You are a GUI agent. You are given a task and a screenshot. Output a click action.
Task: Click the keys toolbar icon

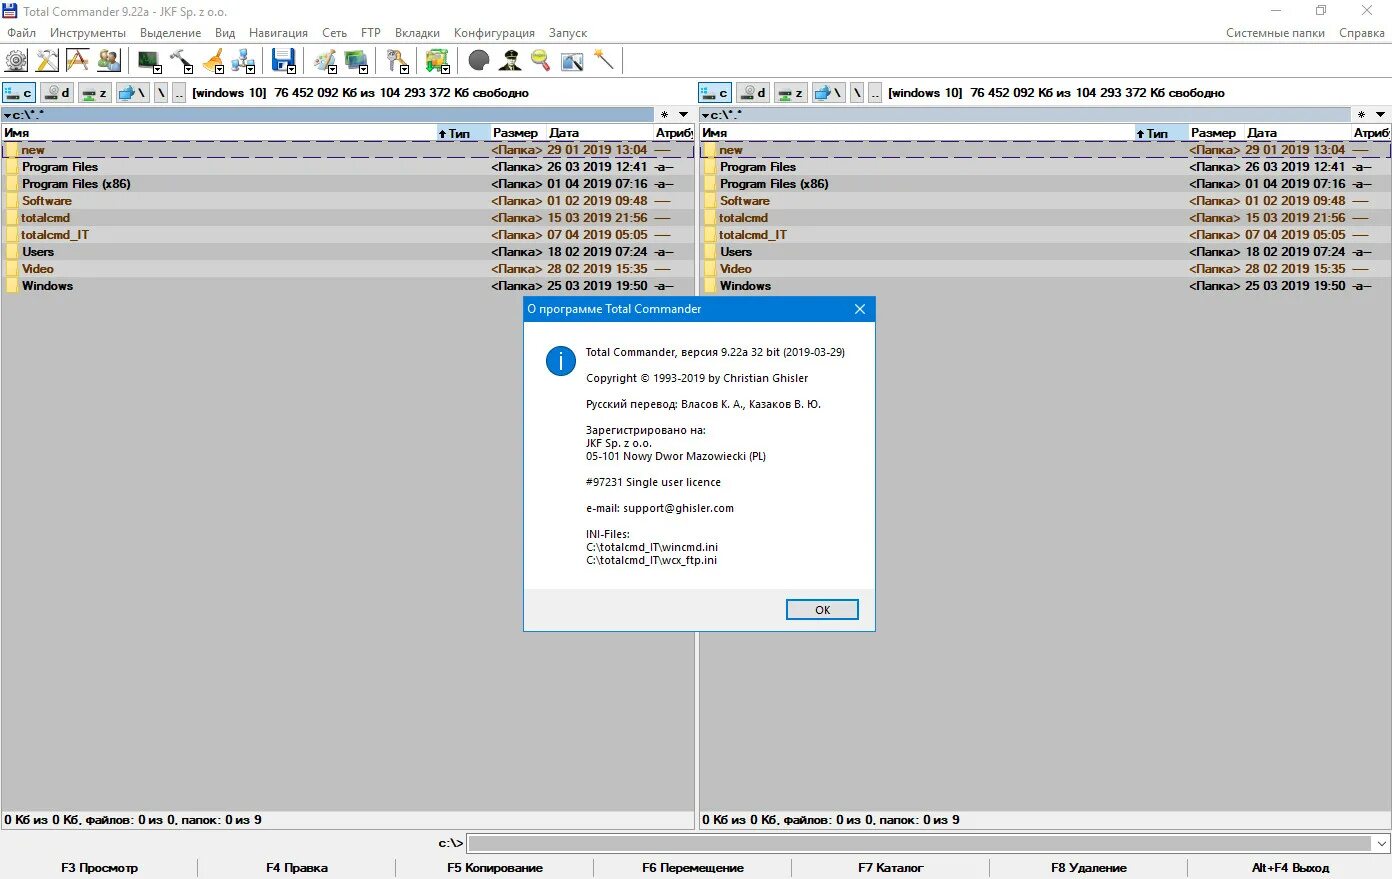(396, 61)
